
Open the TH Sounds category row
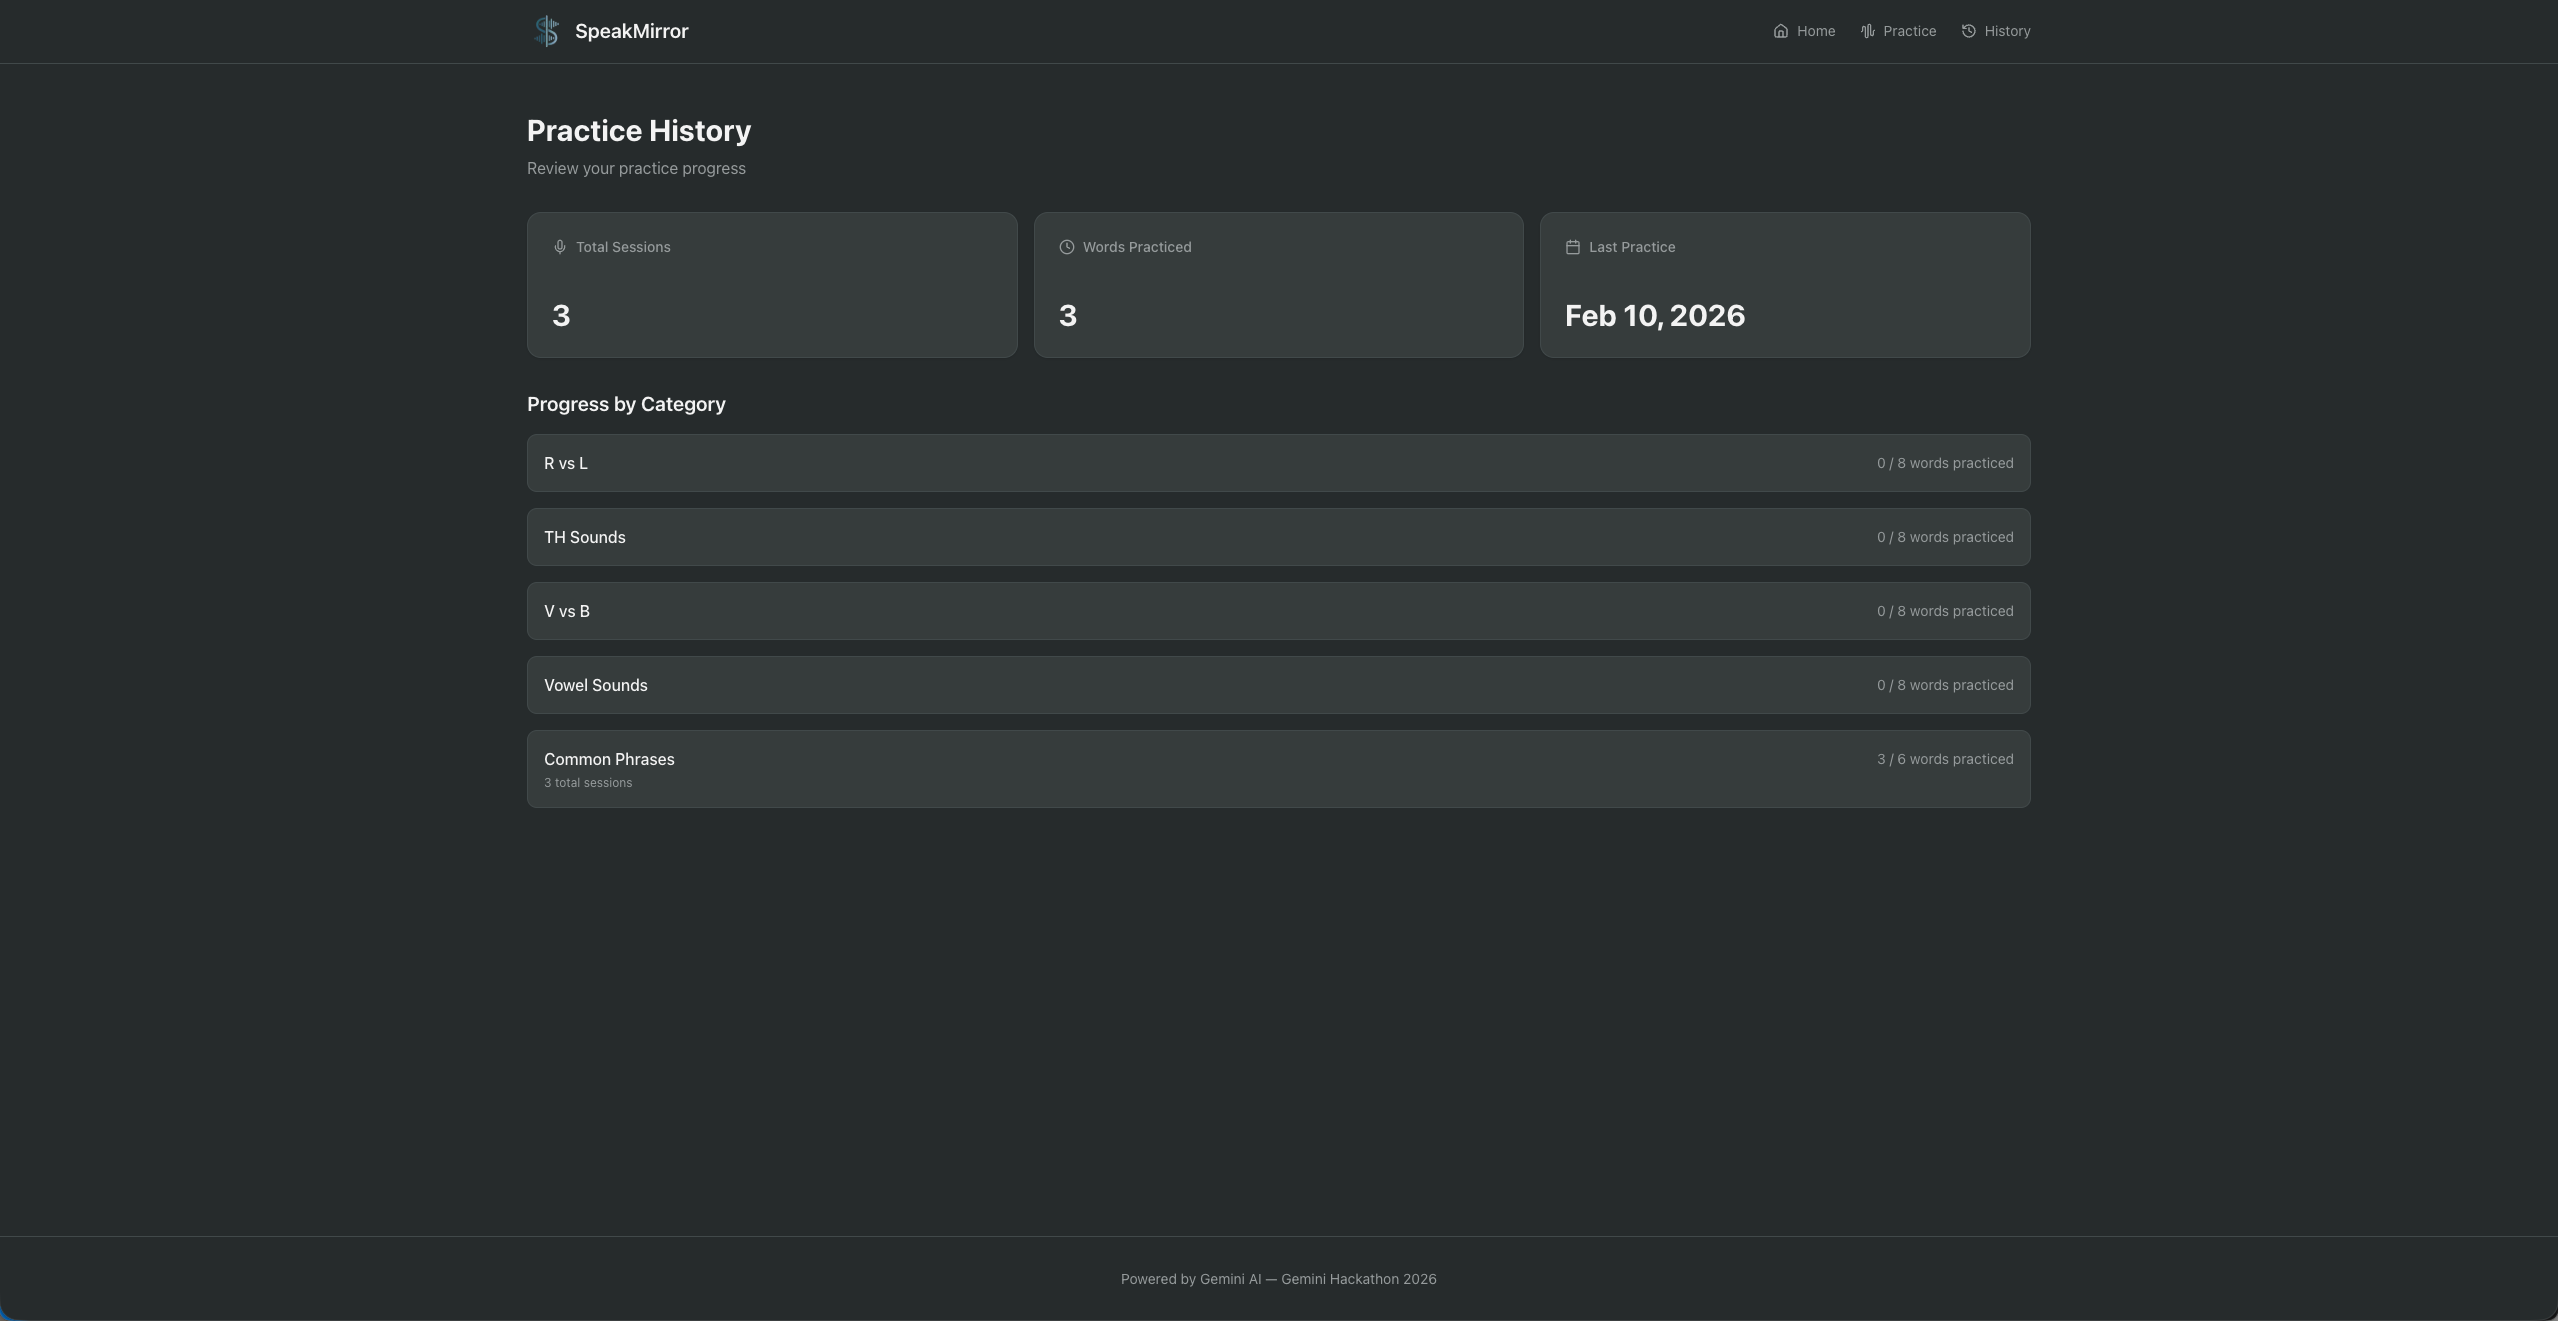(1278, 537)
